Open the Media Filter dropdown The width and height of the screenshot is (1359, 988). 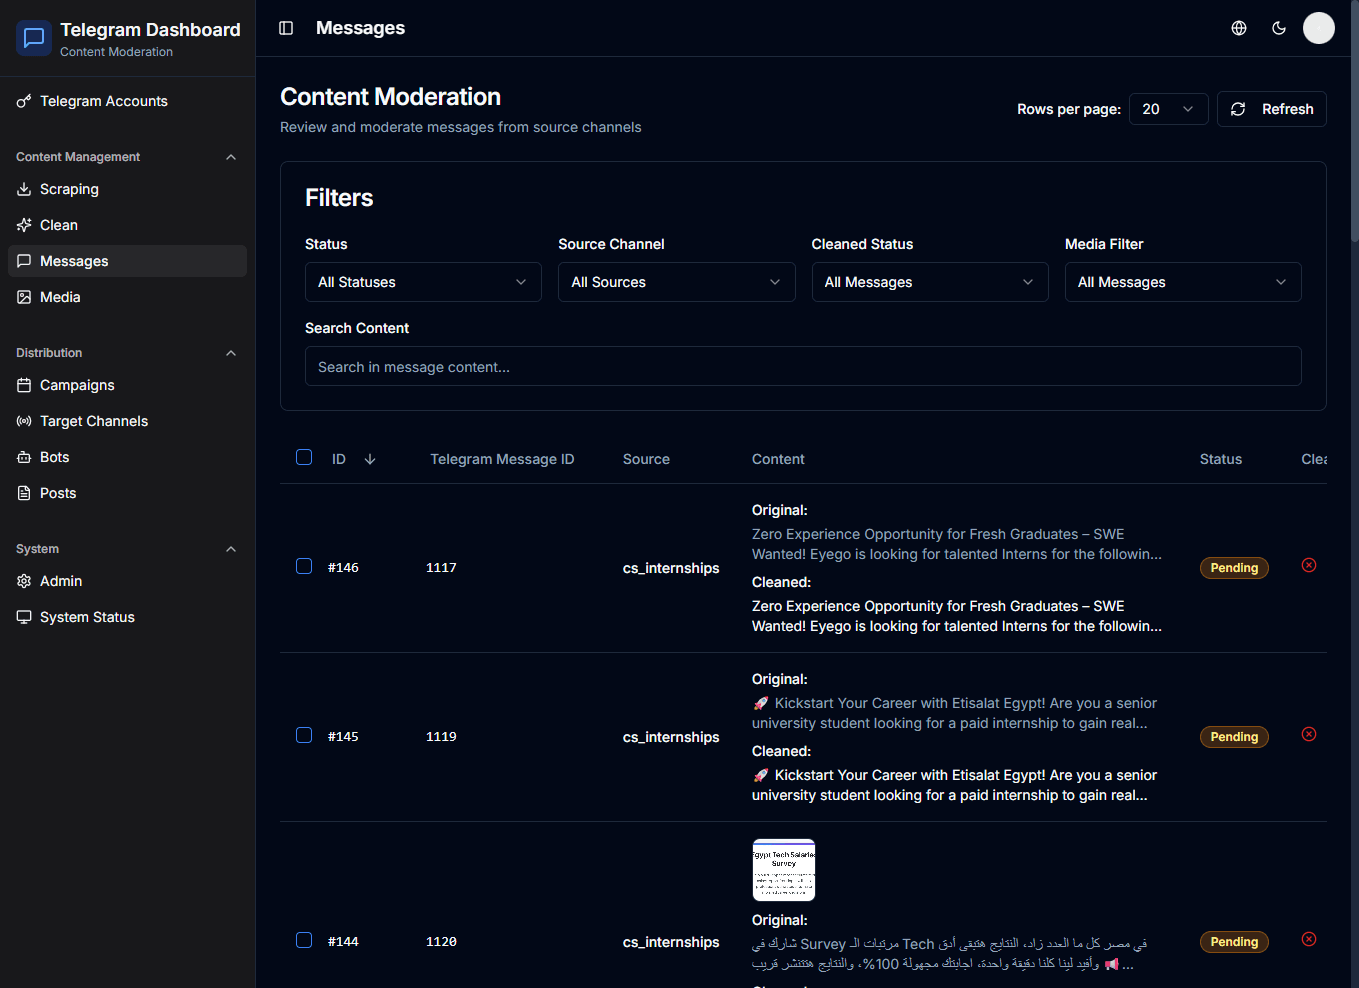coord(1183,282)
